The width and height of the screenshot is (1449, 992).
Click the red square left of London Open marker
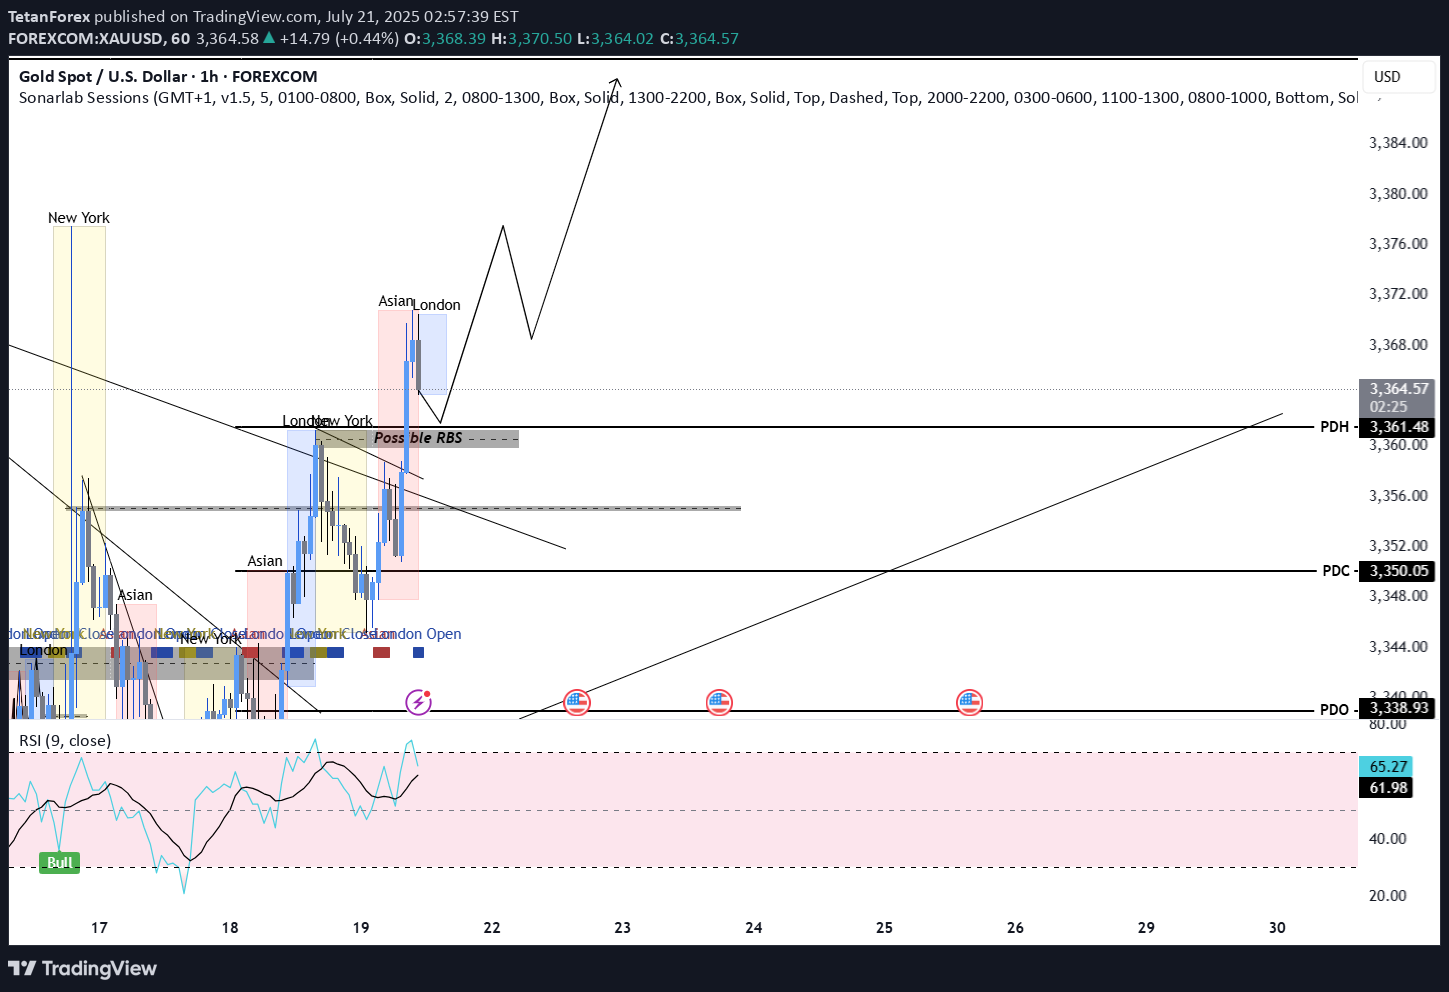click(x=381, y=653)
